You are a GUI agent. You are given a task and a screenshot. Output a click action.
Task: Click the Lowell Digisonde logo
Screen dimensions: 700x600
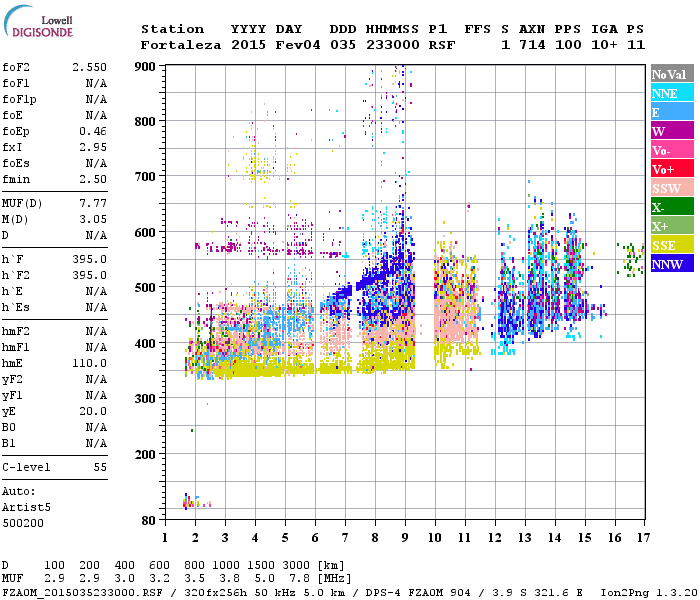38,22
